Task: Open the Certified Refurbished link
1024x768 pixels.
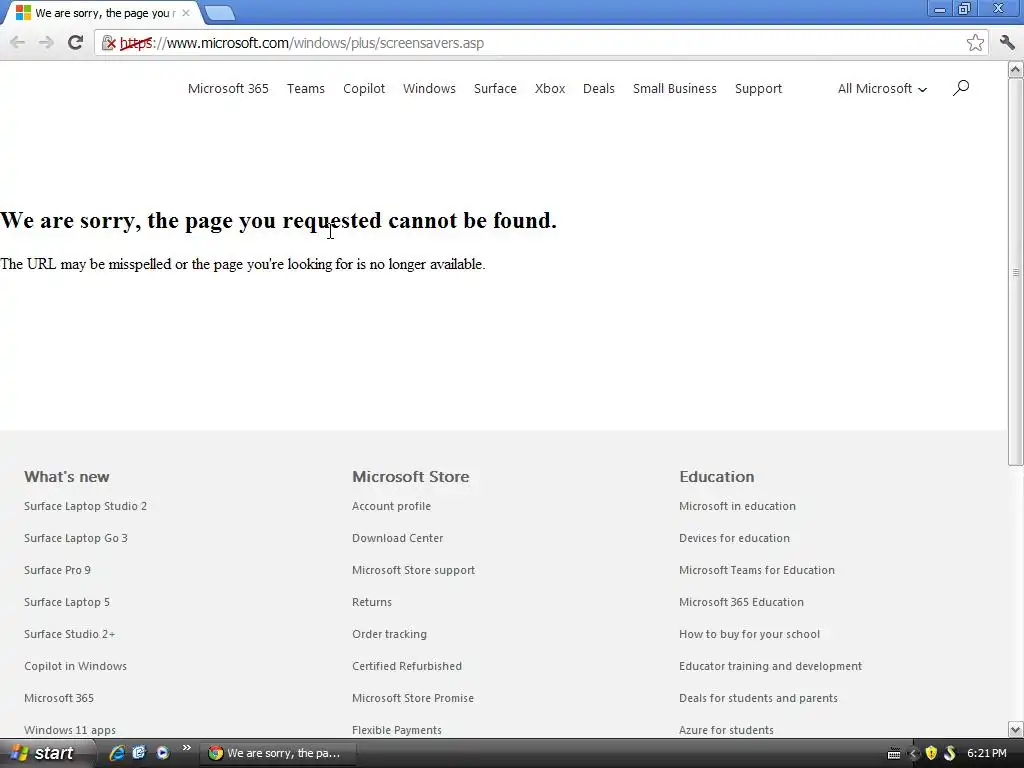Action: coord(407,666)
